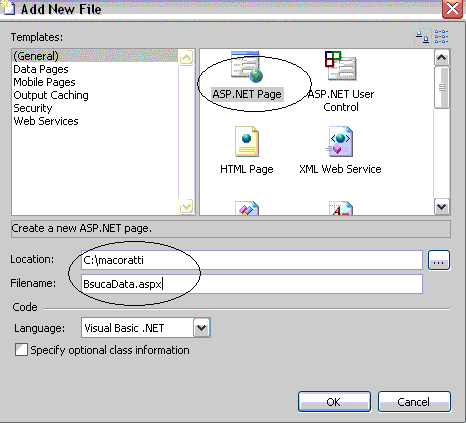
Task: Switch to small icons list view
Action: pos(441,37)
